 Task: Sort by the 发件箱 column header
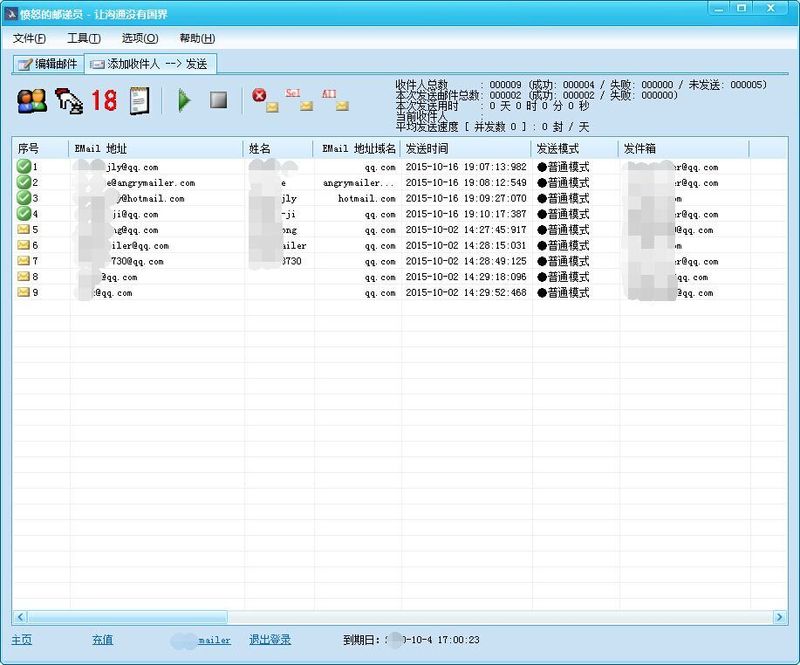point(684,149)
